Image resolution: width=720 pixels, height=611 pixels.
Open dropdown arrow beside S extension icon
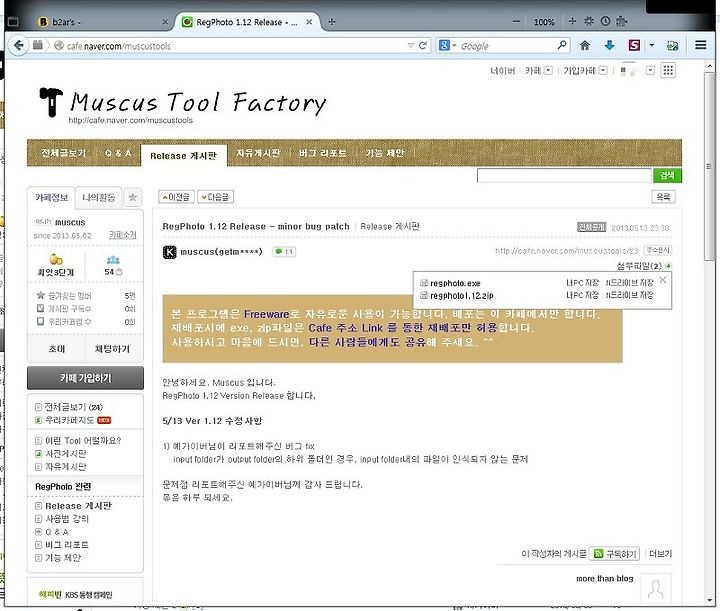[652, 45]
